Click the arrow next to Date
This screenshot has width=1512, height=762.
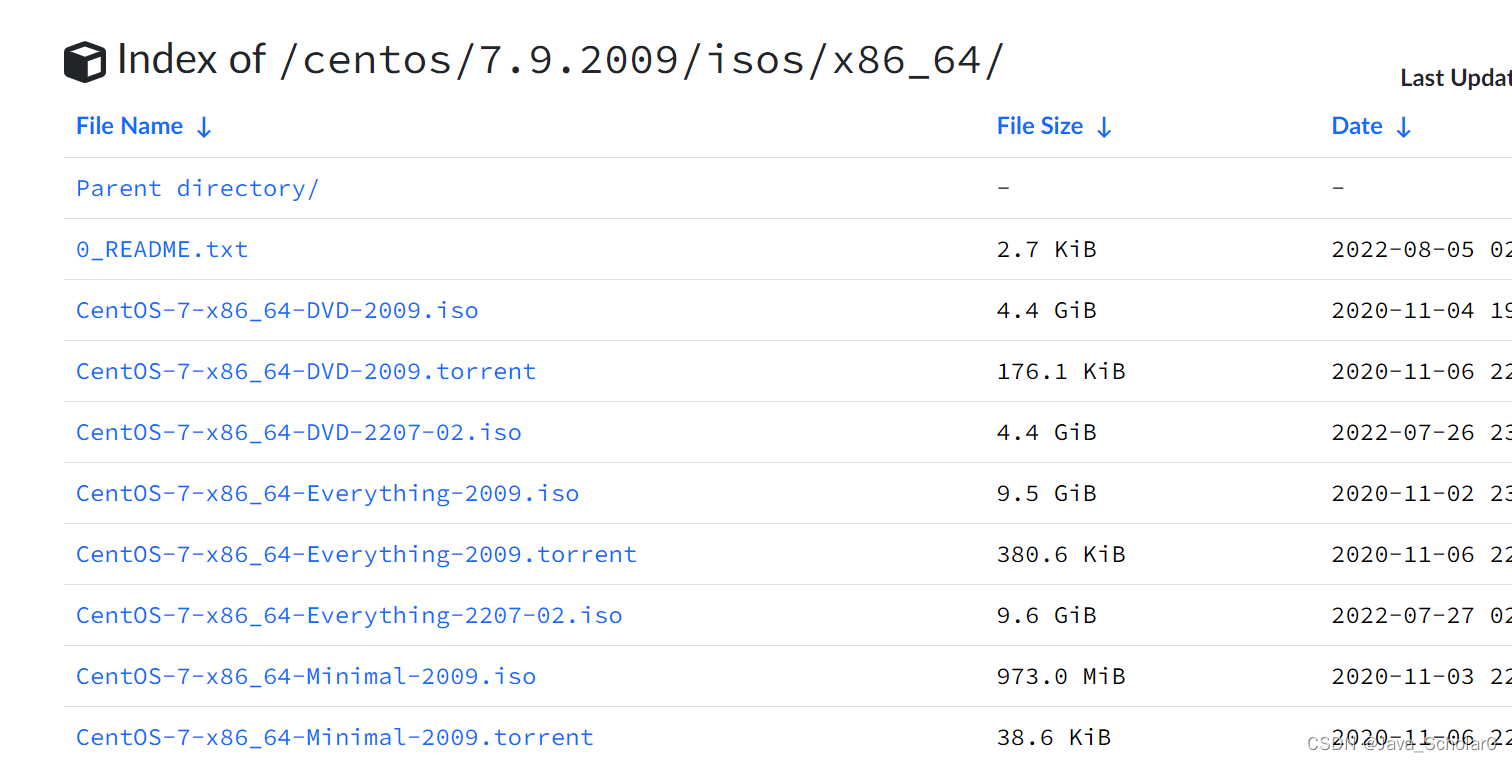(x=1403, y=127)
